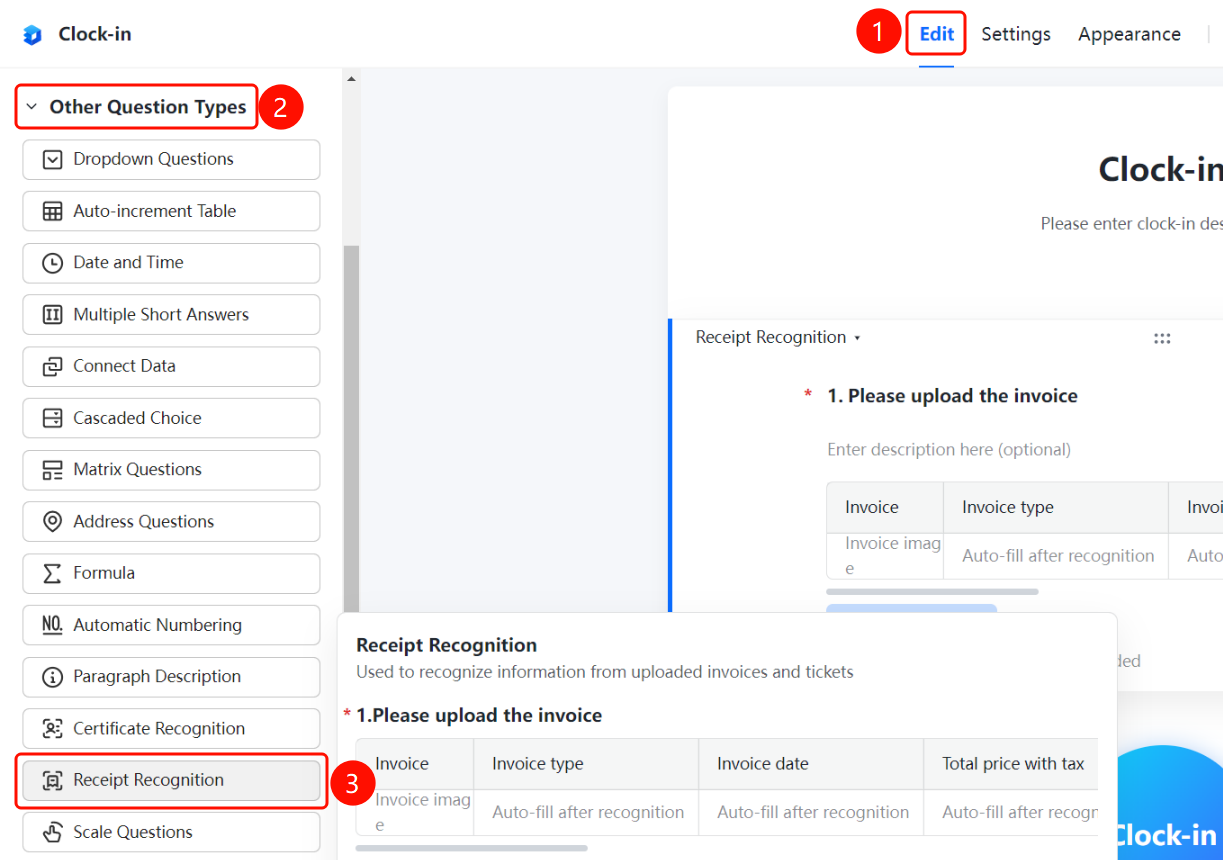Click the Receipt Recognition scan icon

52,781
